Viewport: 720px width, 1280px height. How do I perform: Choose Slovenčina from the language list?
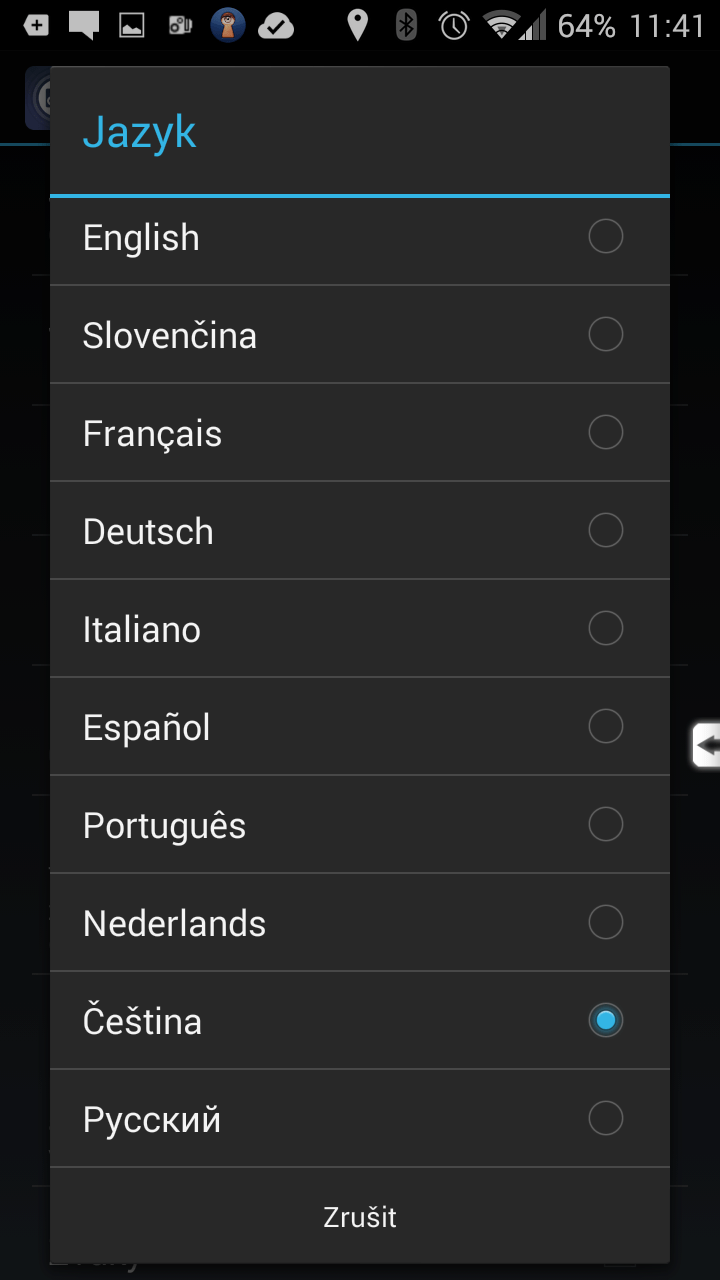click(170, 335)
